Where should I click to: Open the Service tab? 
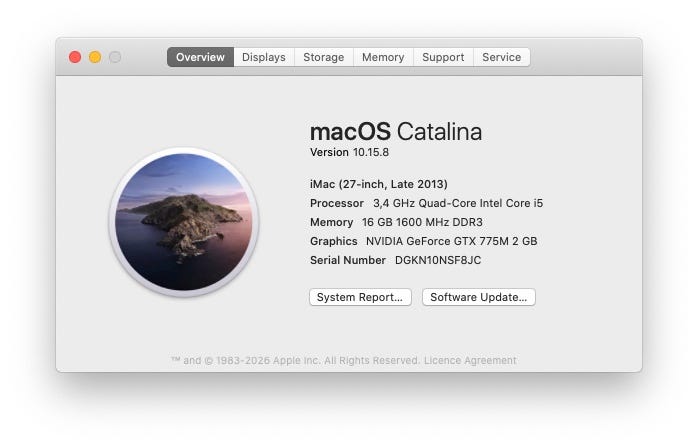point(502,57)
